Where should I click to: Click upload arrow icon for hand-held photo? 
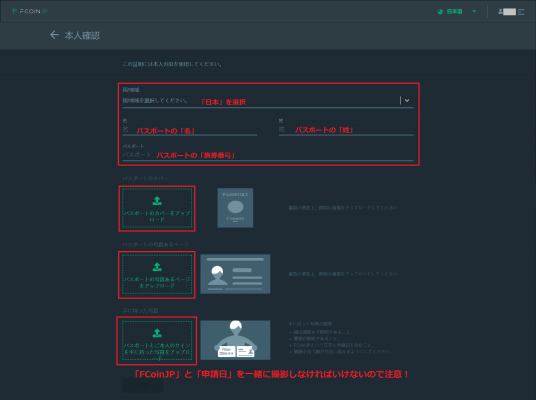157,333
